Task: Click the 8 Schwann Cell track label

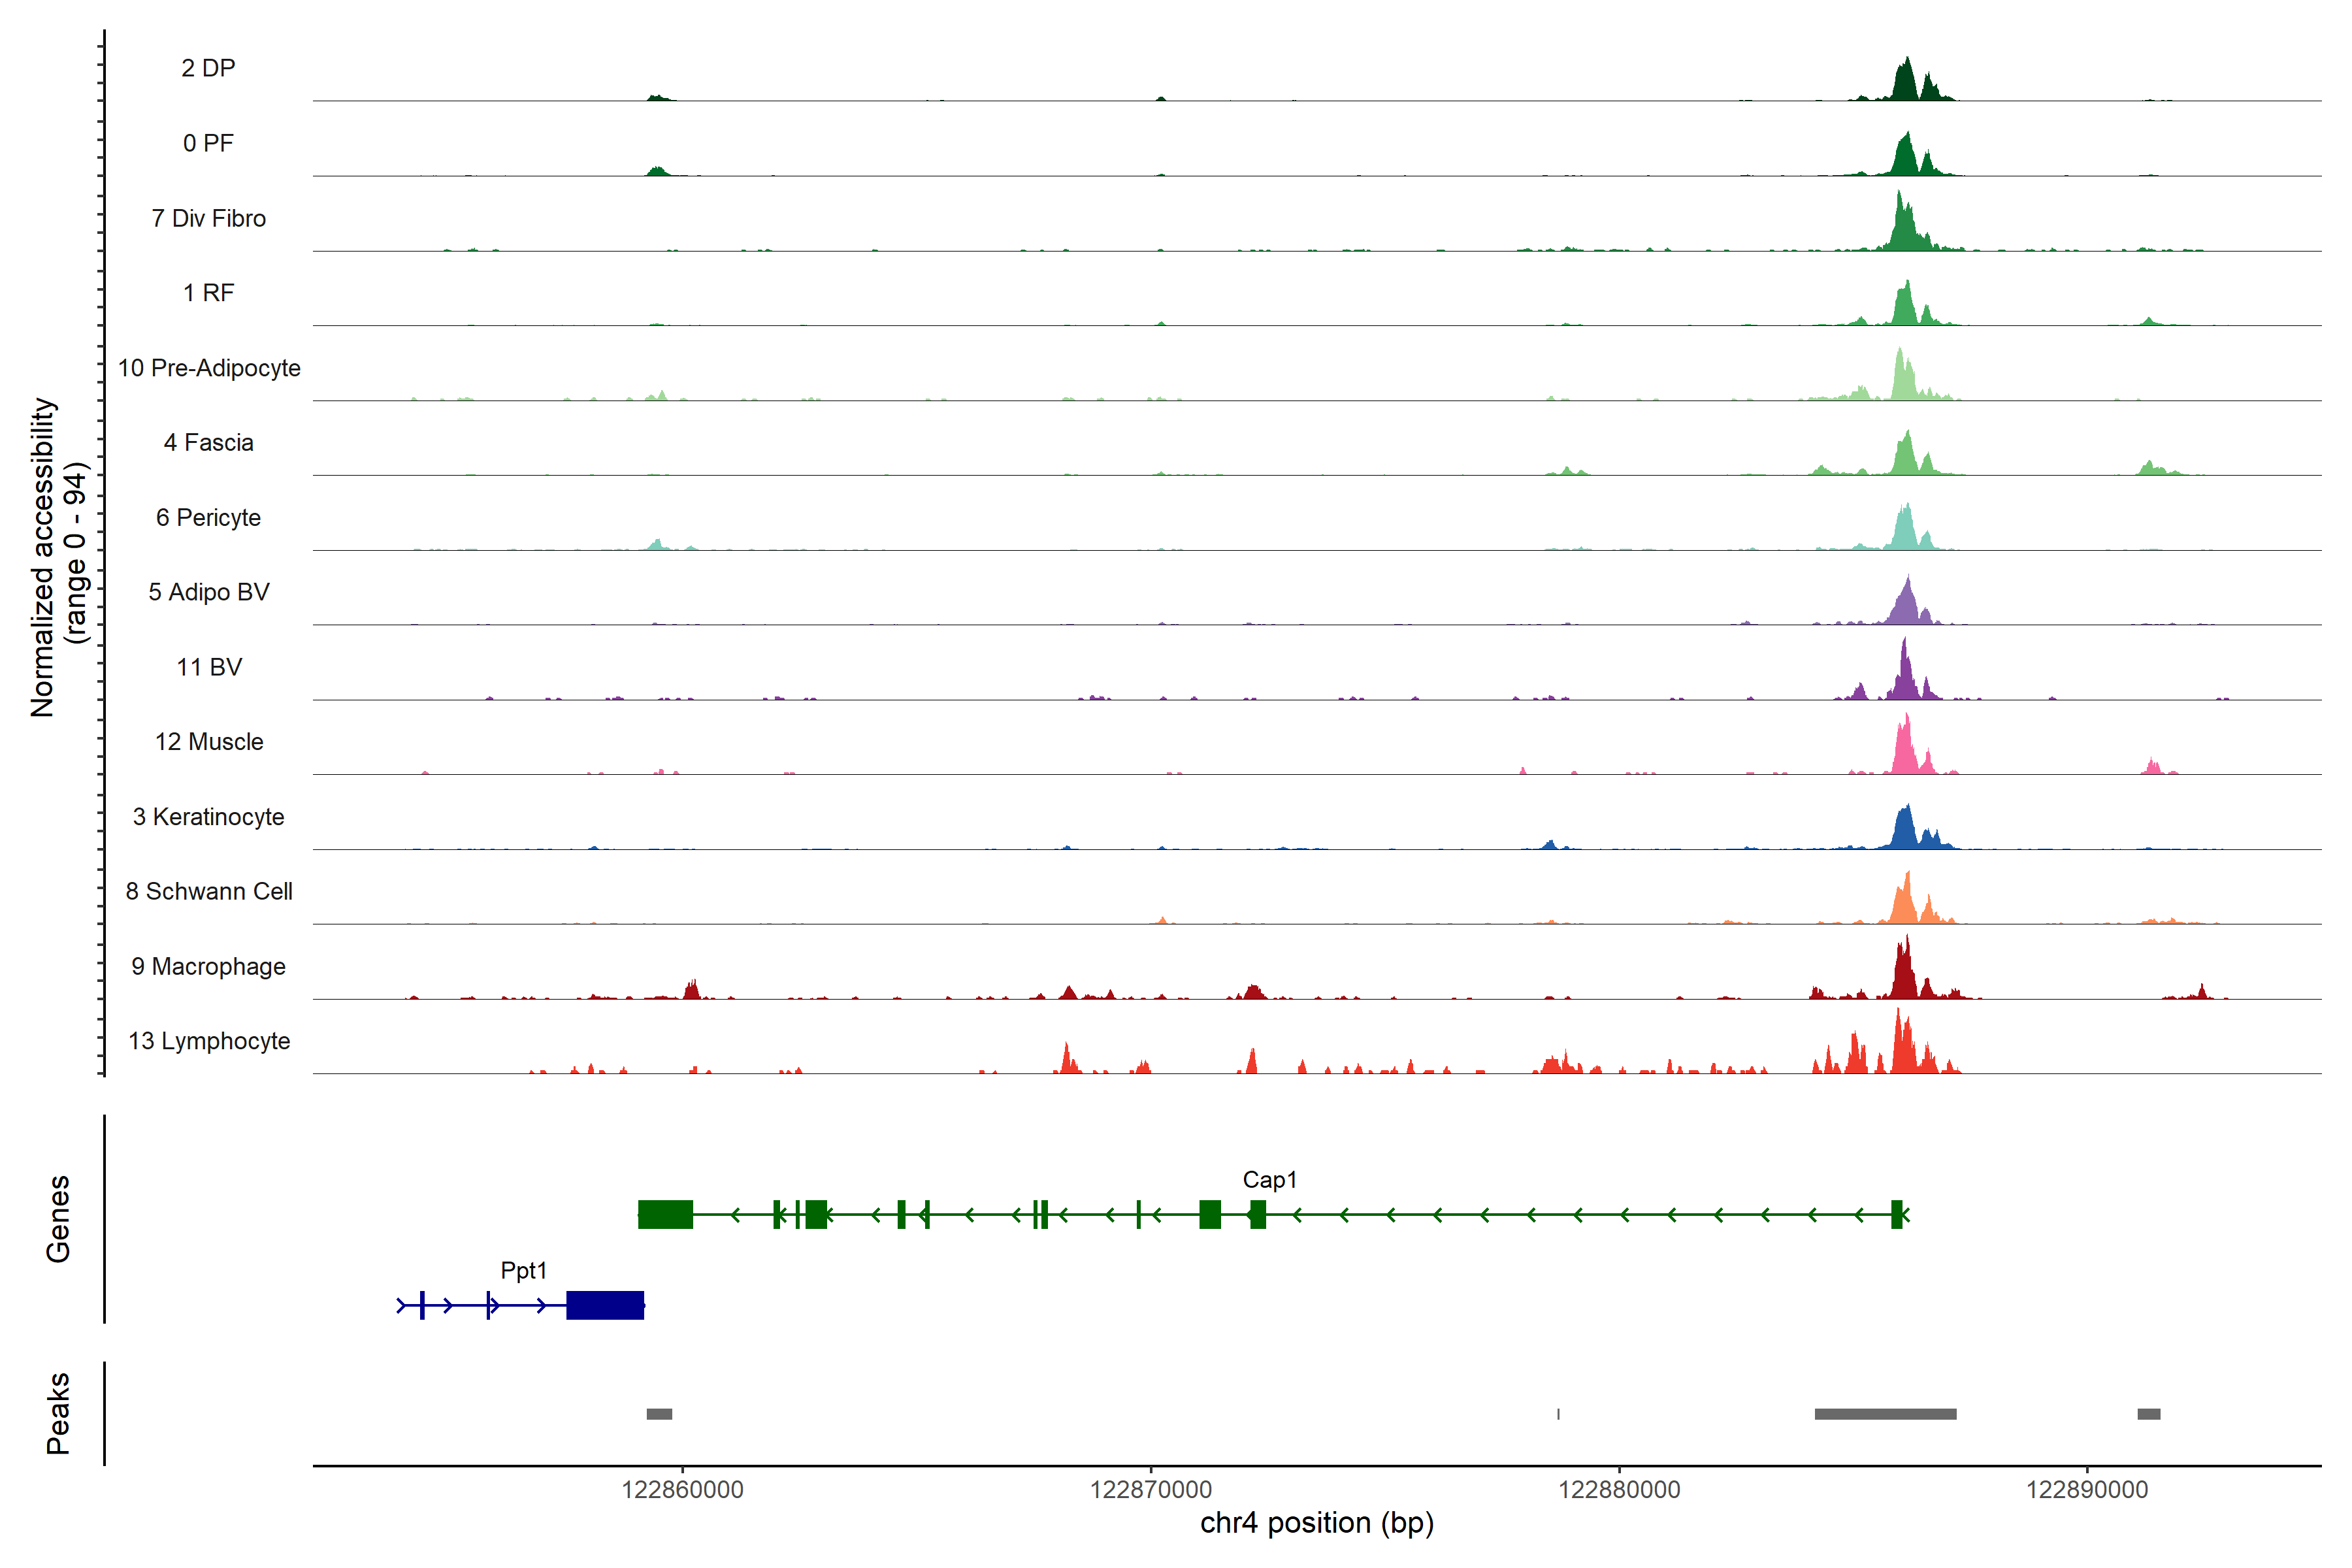Action: click(x=209, y=892)
